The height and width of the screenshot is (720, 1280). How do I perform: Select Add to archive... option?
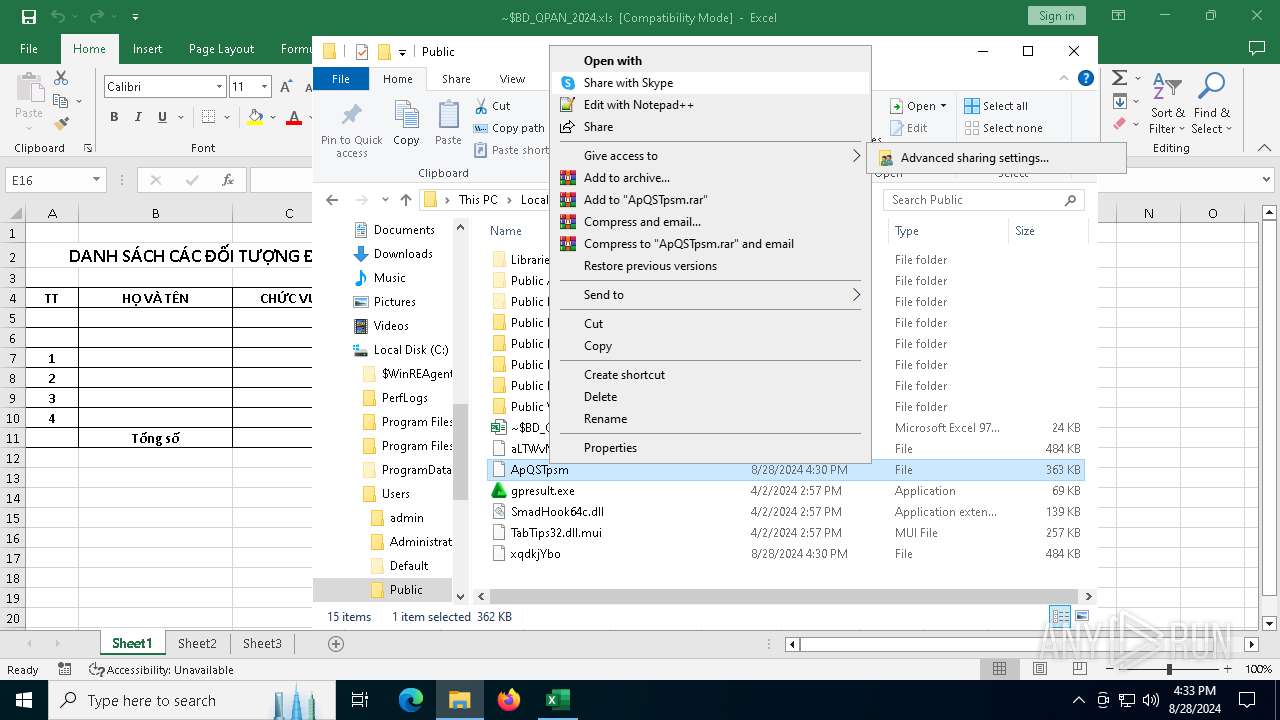tap(627, 178)
